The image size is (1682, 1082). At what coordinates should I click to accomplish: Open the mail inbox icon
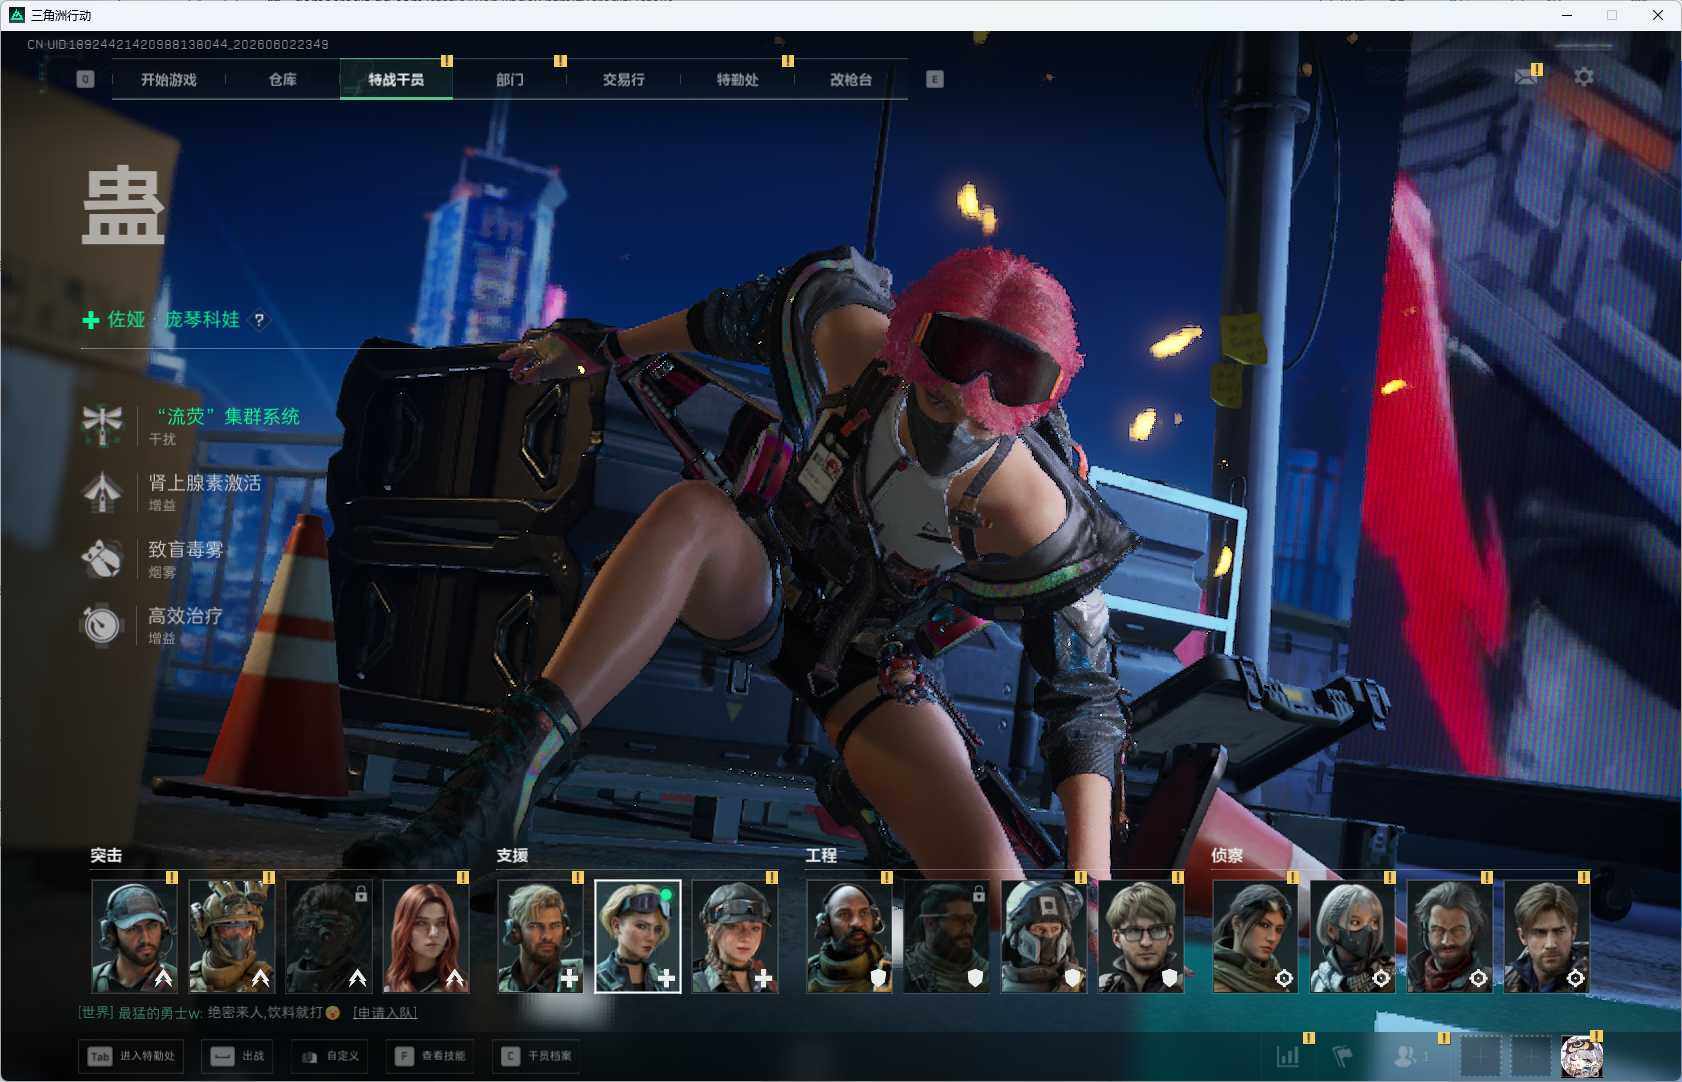tap(1526, 77)
